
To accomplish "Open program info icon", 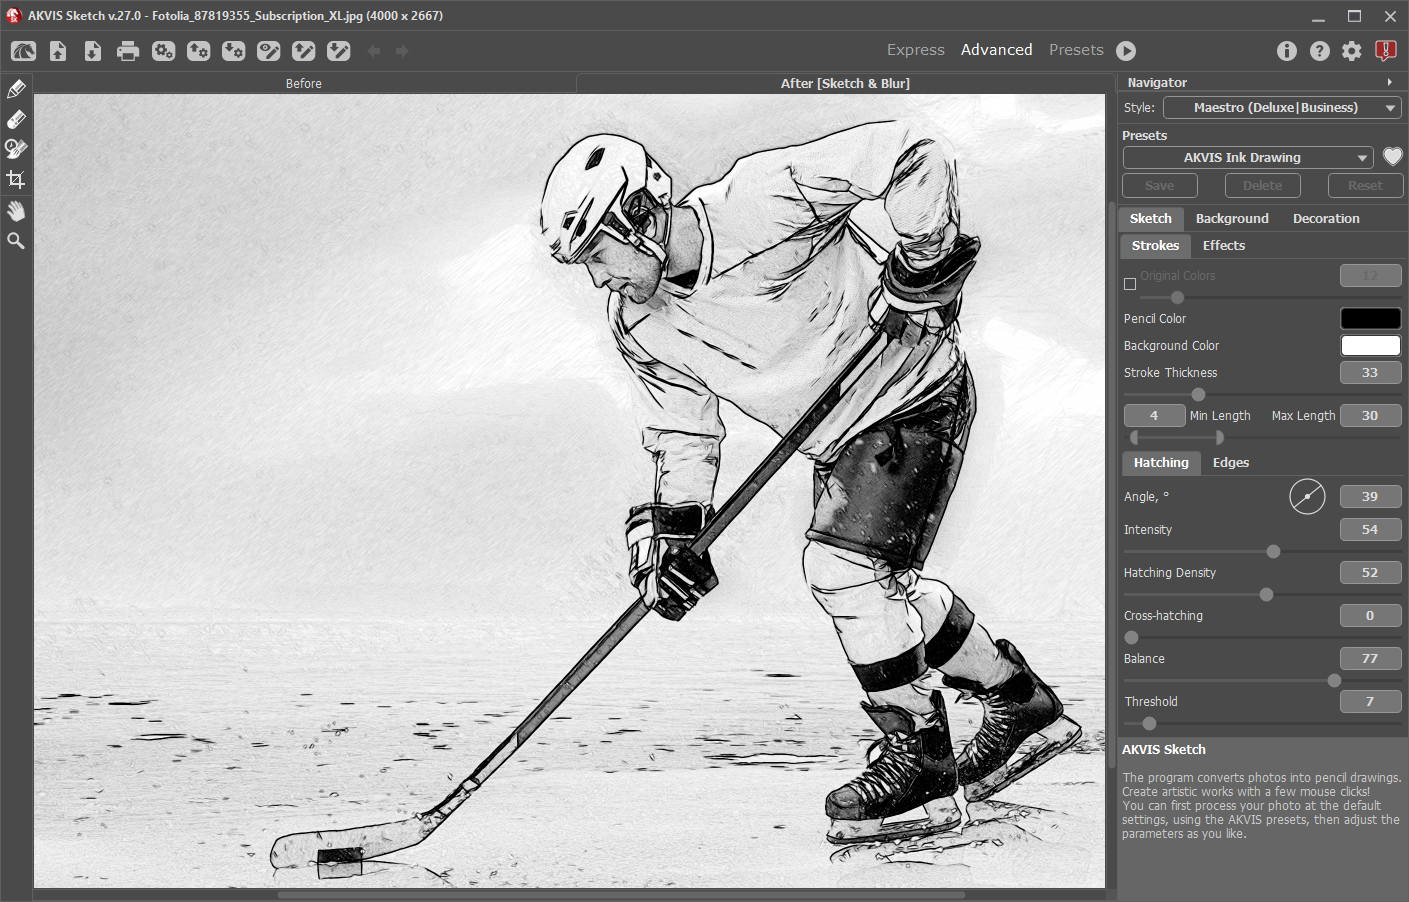I will [x=1287, y=51].
